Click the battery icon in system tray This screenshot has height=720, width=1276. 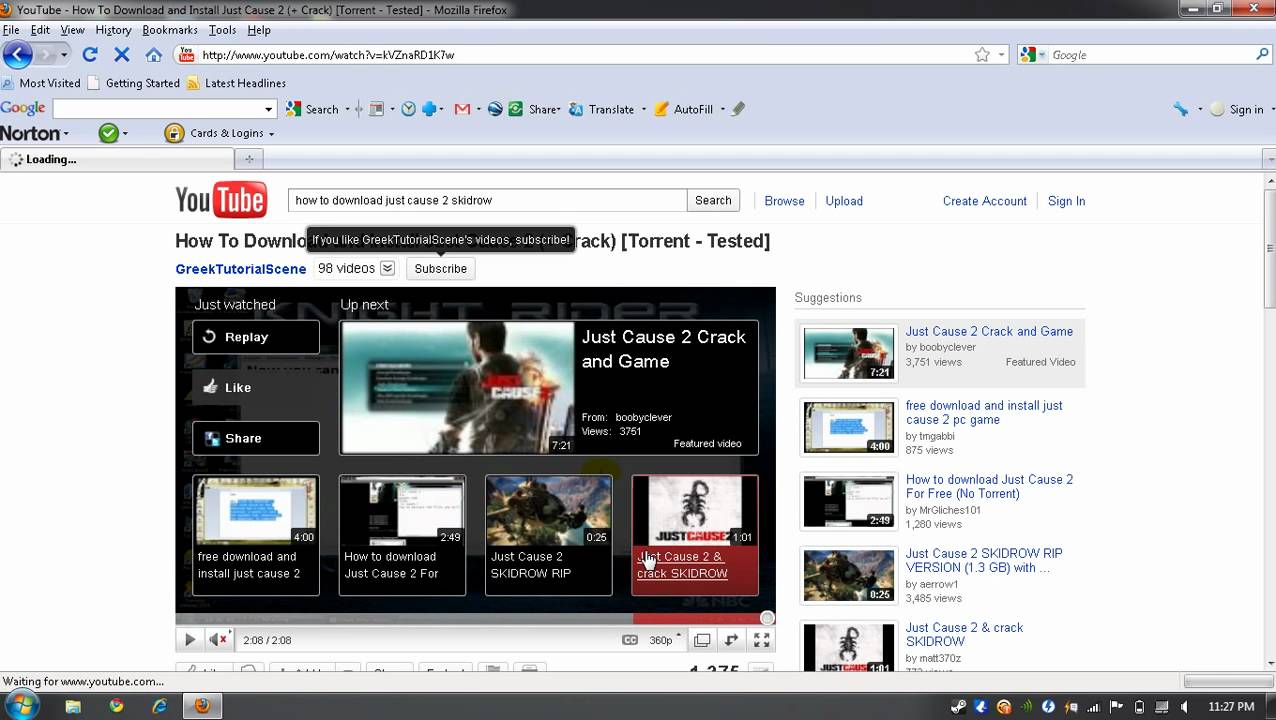coord(1139,707)
